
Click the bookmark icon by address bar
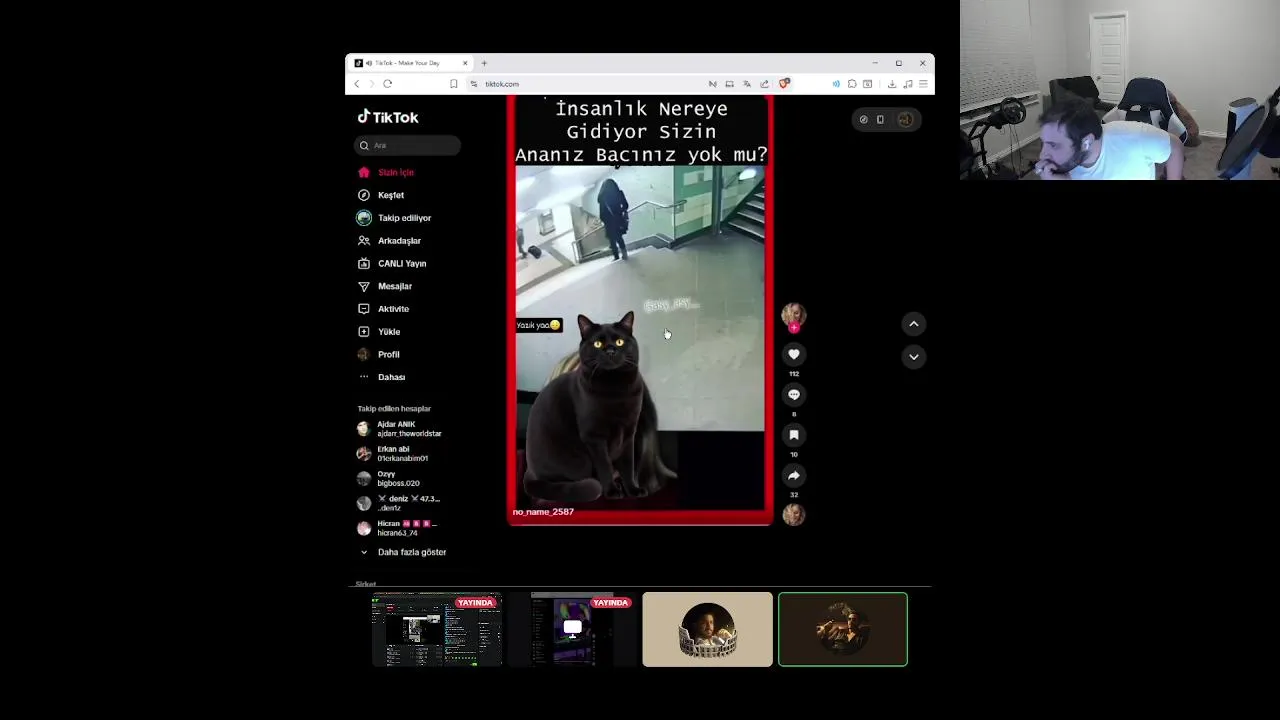[x=454, y=84]
